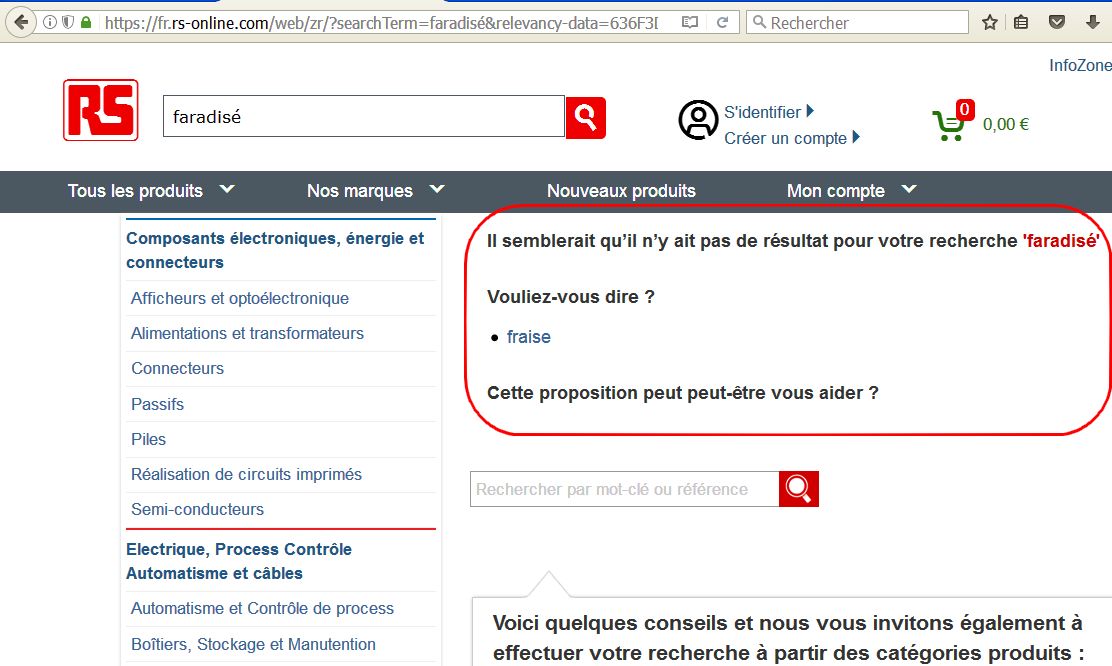Open the shopping cart icon
The width and height of the screenshot is (1112, 666).
tap(948, 126)
